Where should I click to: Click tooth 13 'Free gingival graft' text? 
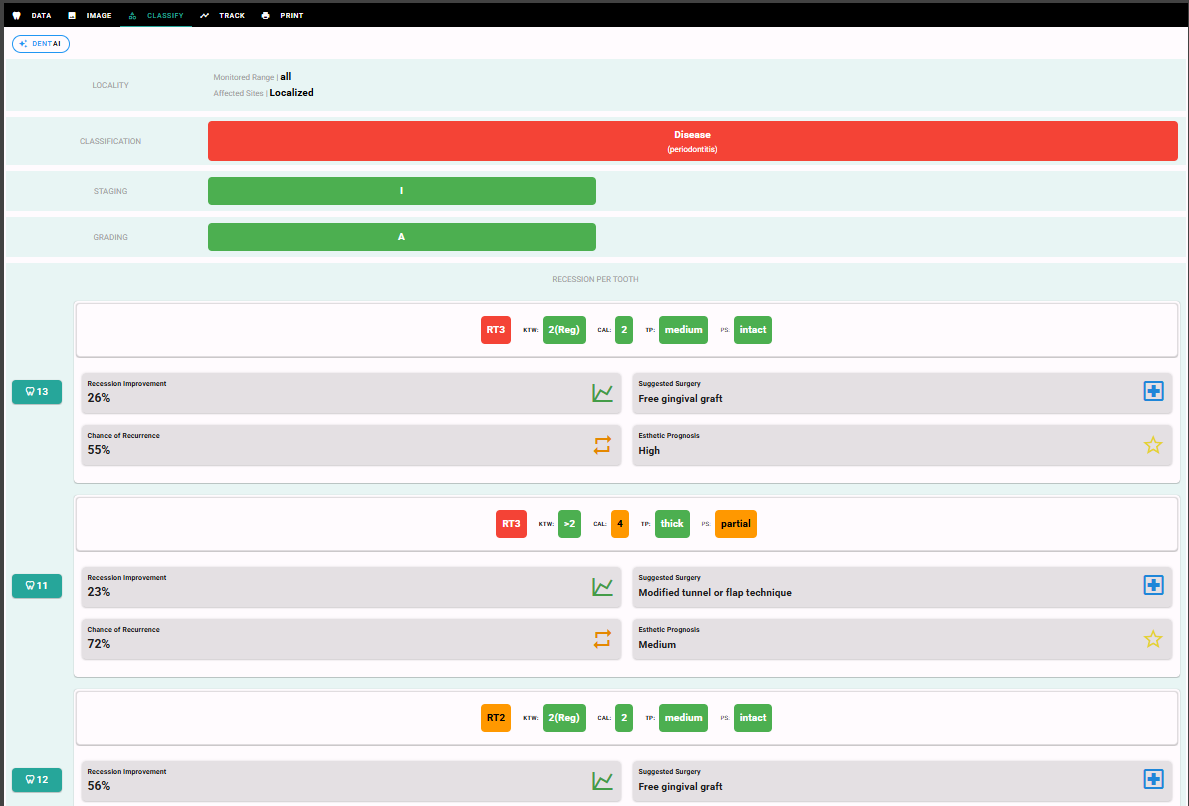click(680, 399)
